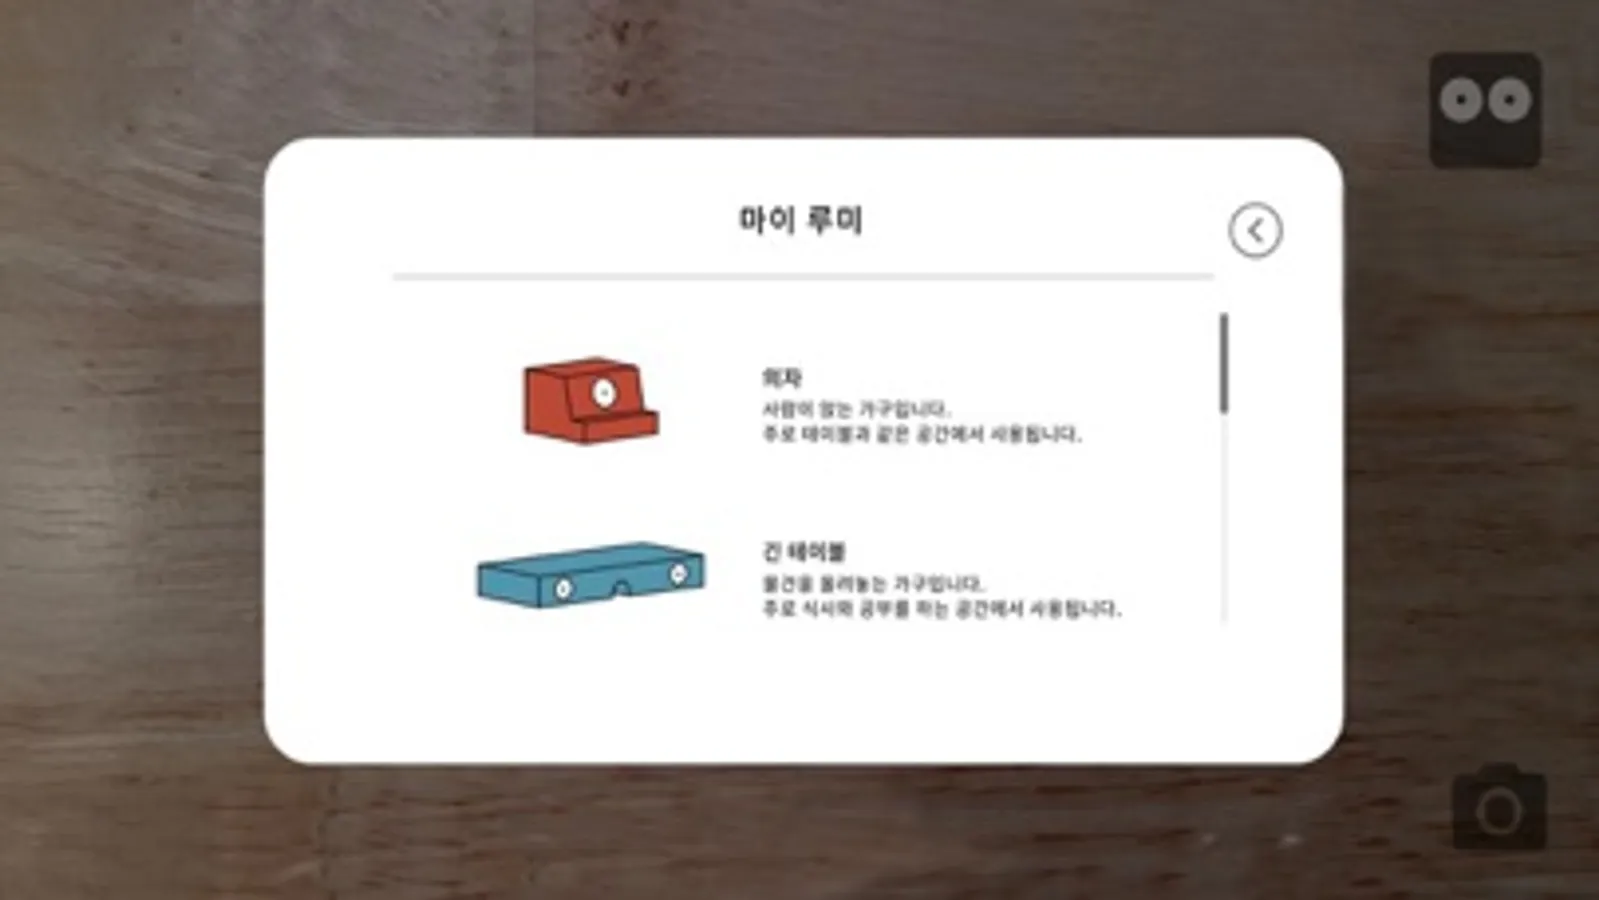Viewport: 1599px width, 900px height.
Task: Click table description line mentioning 식사와 공부
Action: (941, 608)
